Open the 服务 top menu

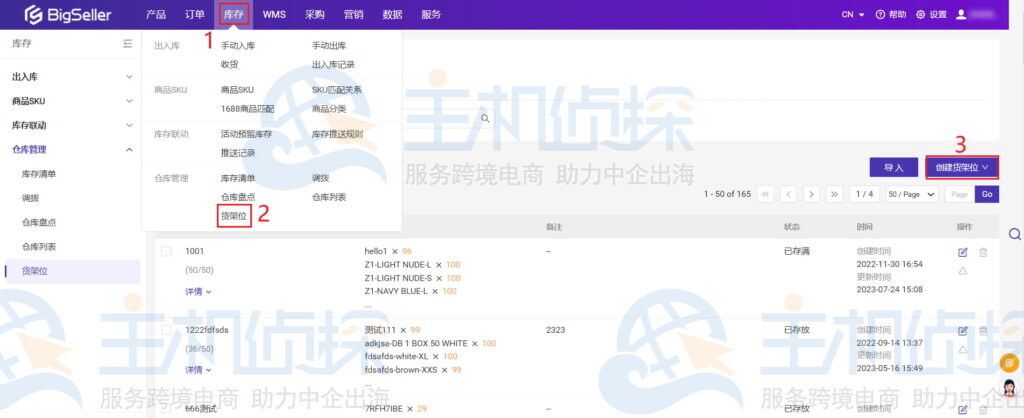click(431, 14)
